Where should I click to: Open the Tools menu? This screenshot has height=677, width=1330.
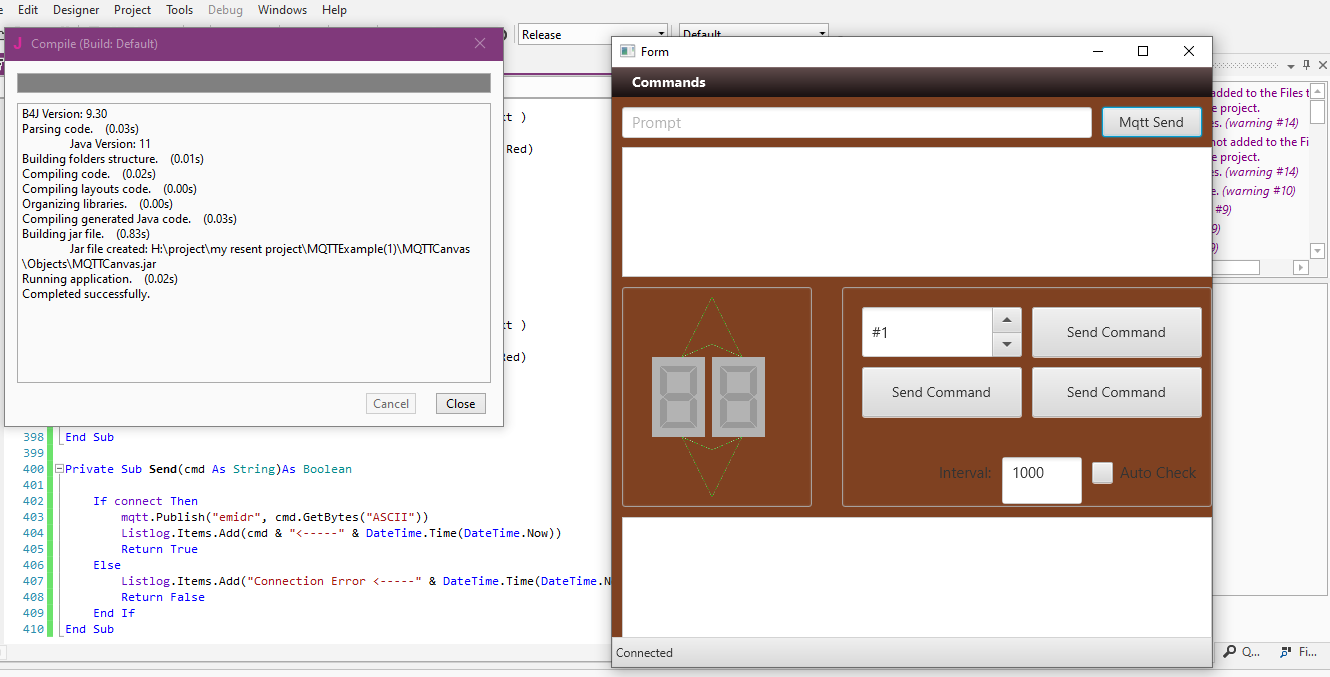click(x=179, y=10)
